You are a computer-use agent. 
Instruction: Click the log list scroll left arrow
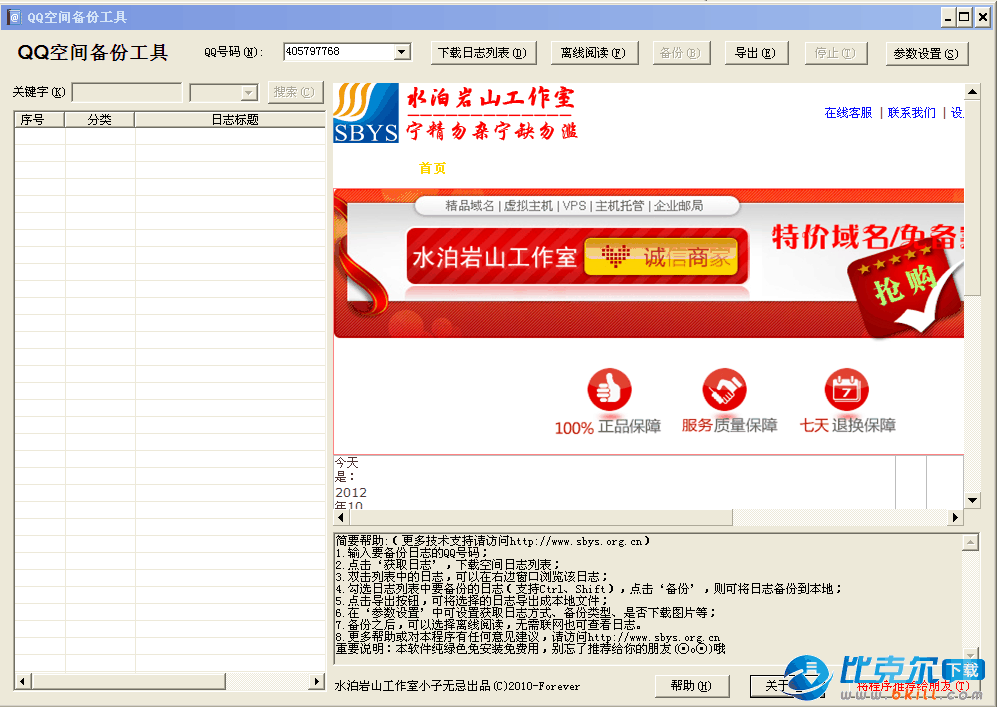pyautogui.click(x=22, y=682)
